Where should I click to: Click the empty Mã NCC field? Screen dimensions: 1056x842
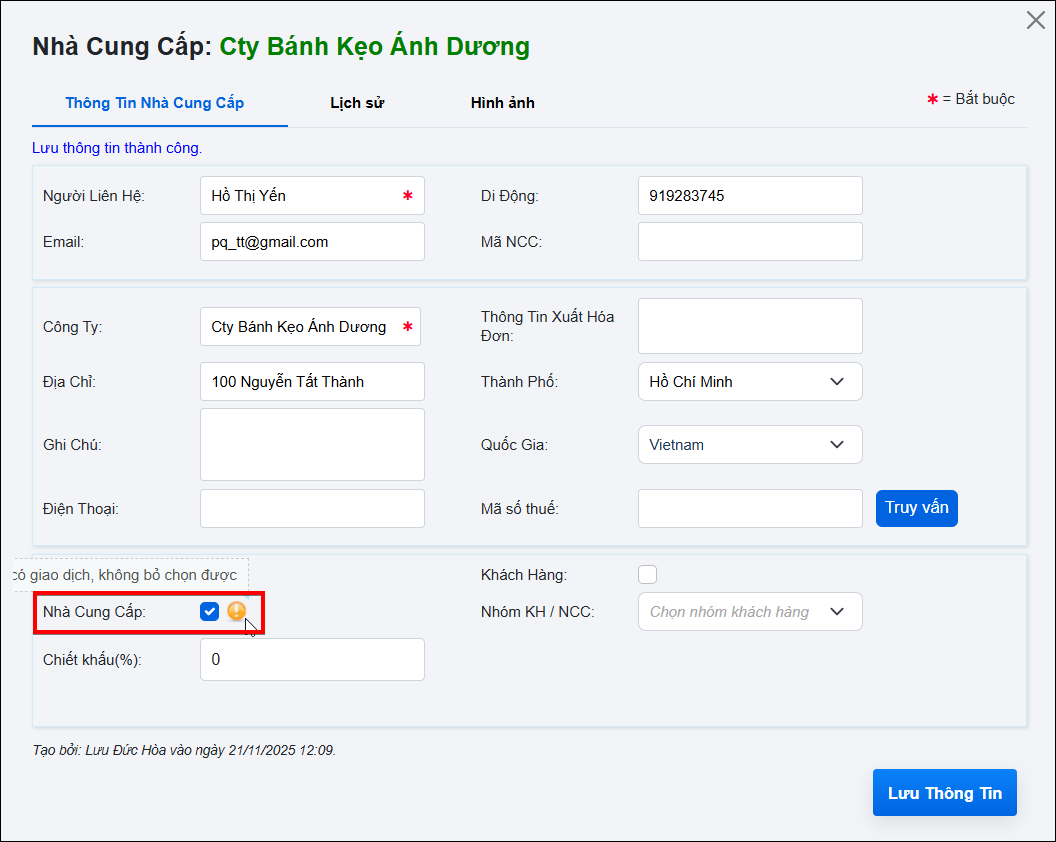[750, 241]
